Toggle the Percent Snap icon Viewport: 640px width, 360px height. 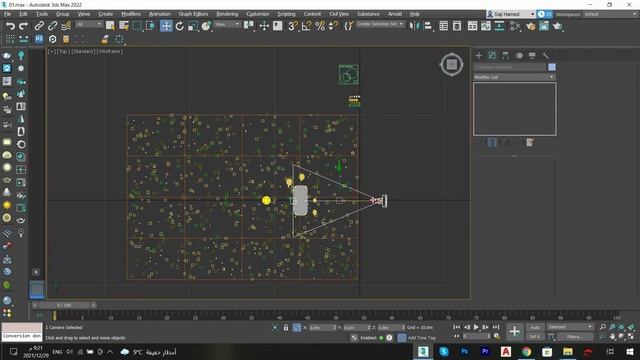[x=320, y=27]
